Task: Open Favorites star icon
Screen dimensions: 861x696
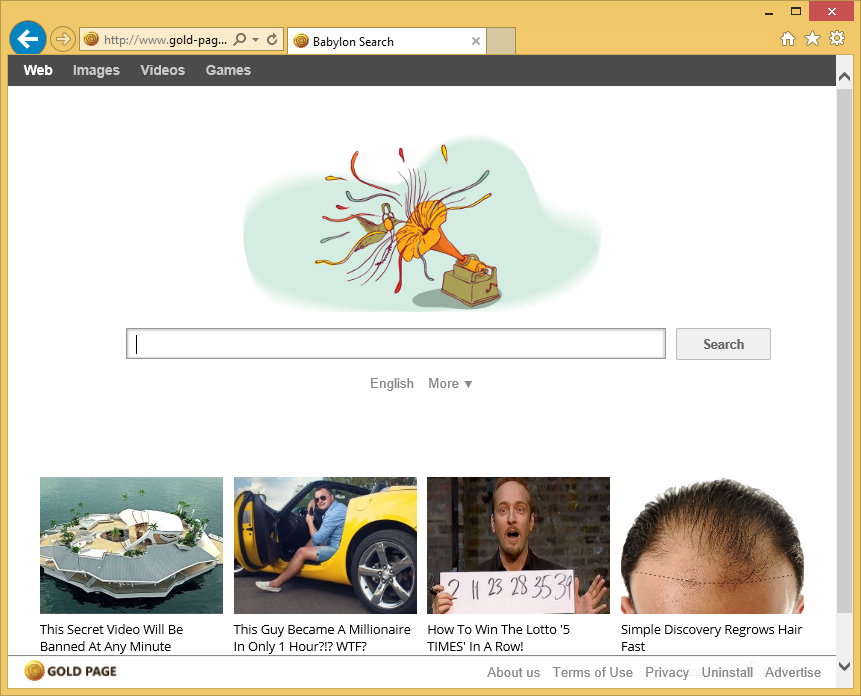Action: 812,39
